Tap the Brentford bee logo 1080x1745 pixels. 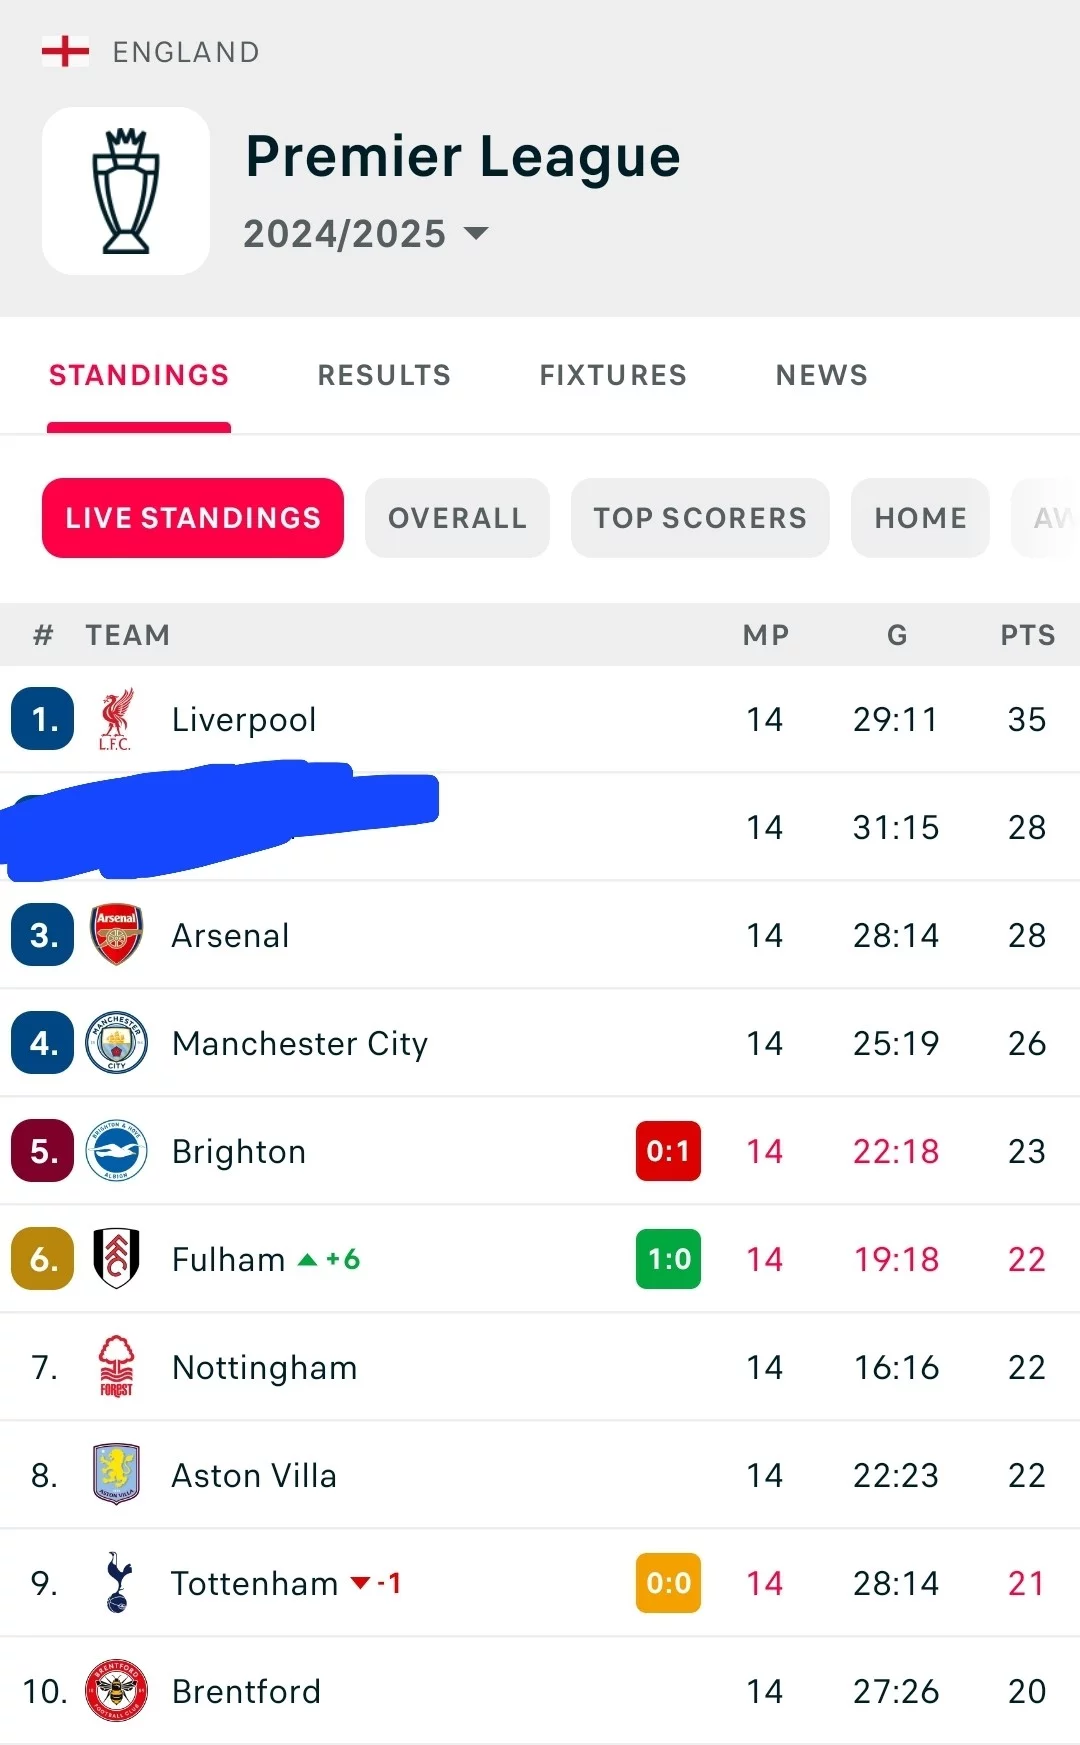pos(116,1691)
